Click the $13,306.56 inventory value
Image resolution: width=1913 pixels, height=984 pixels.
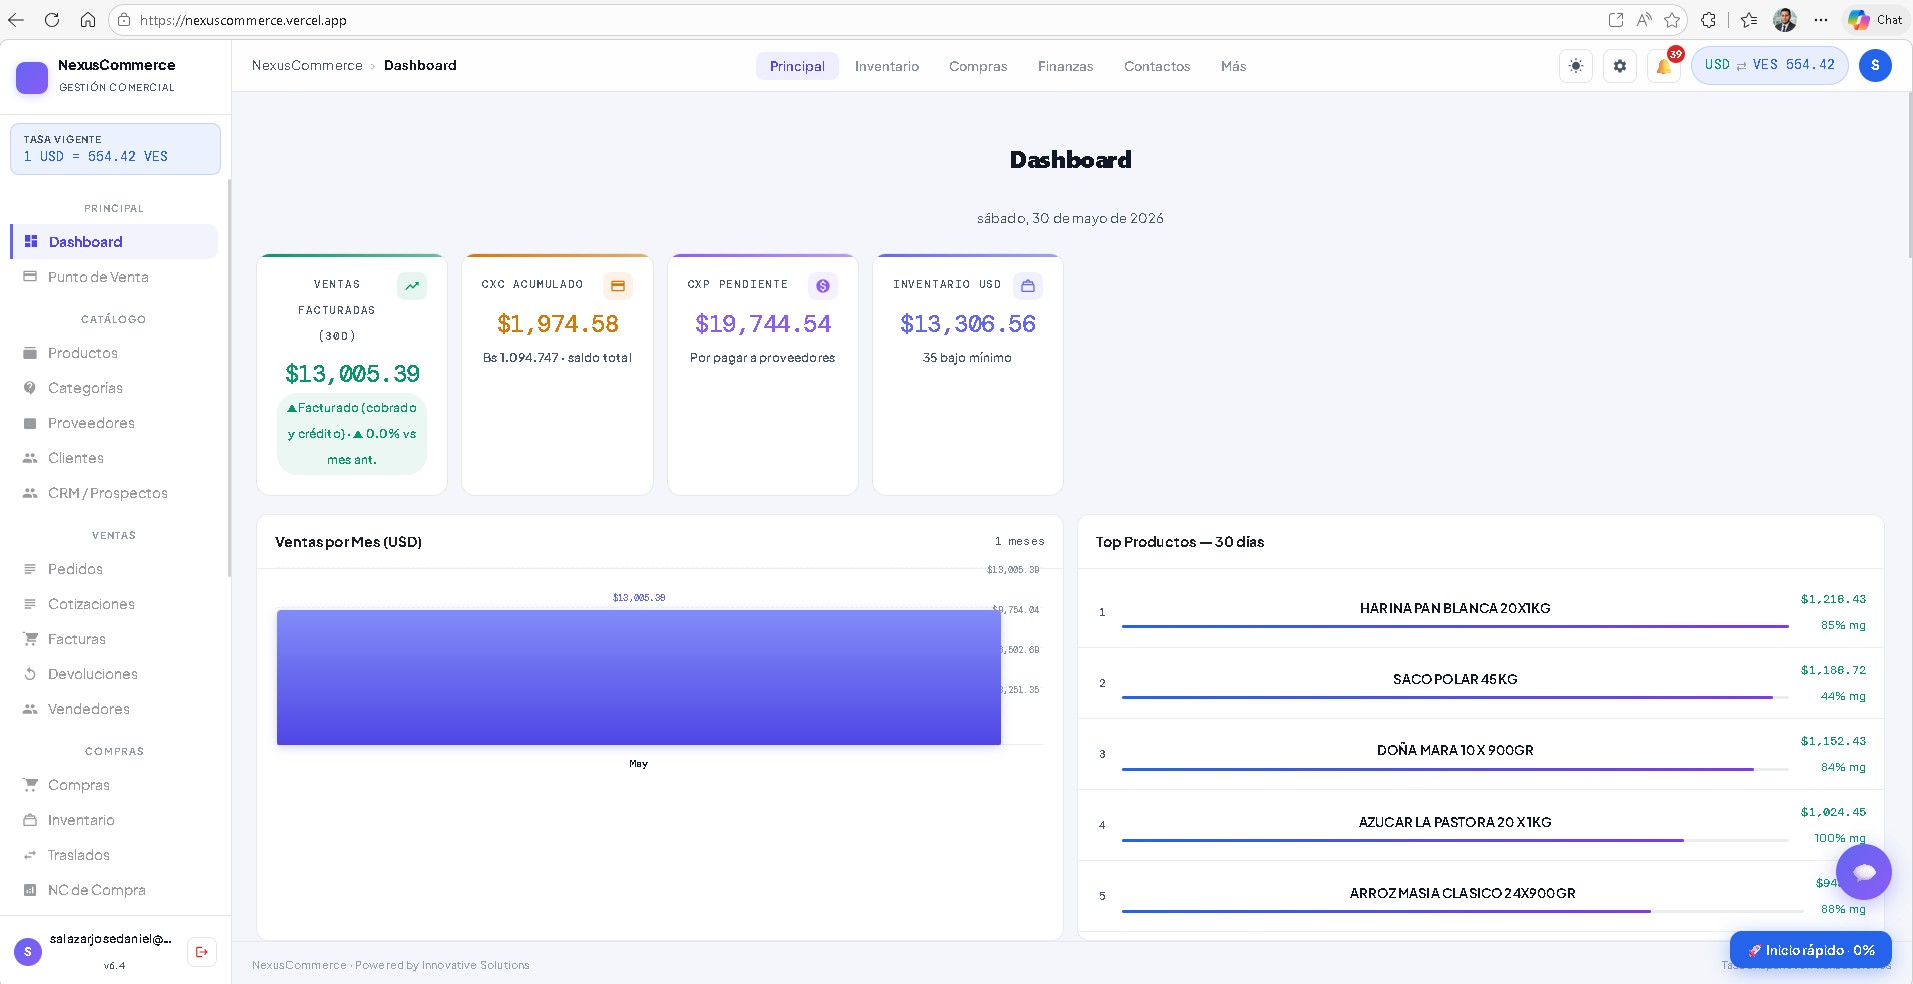tap(968, 324)
